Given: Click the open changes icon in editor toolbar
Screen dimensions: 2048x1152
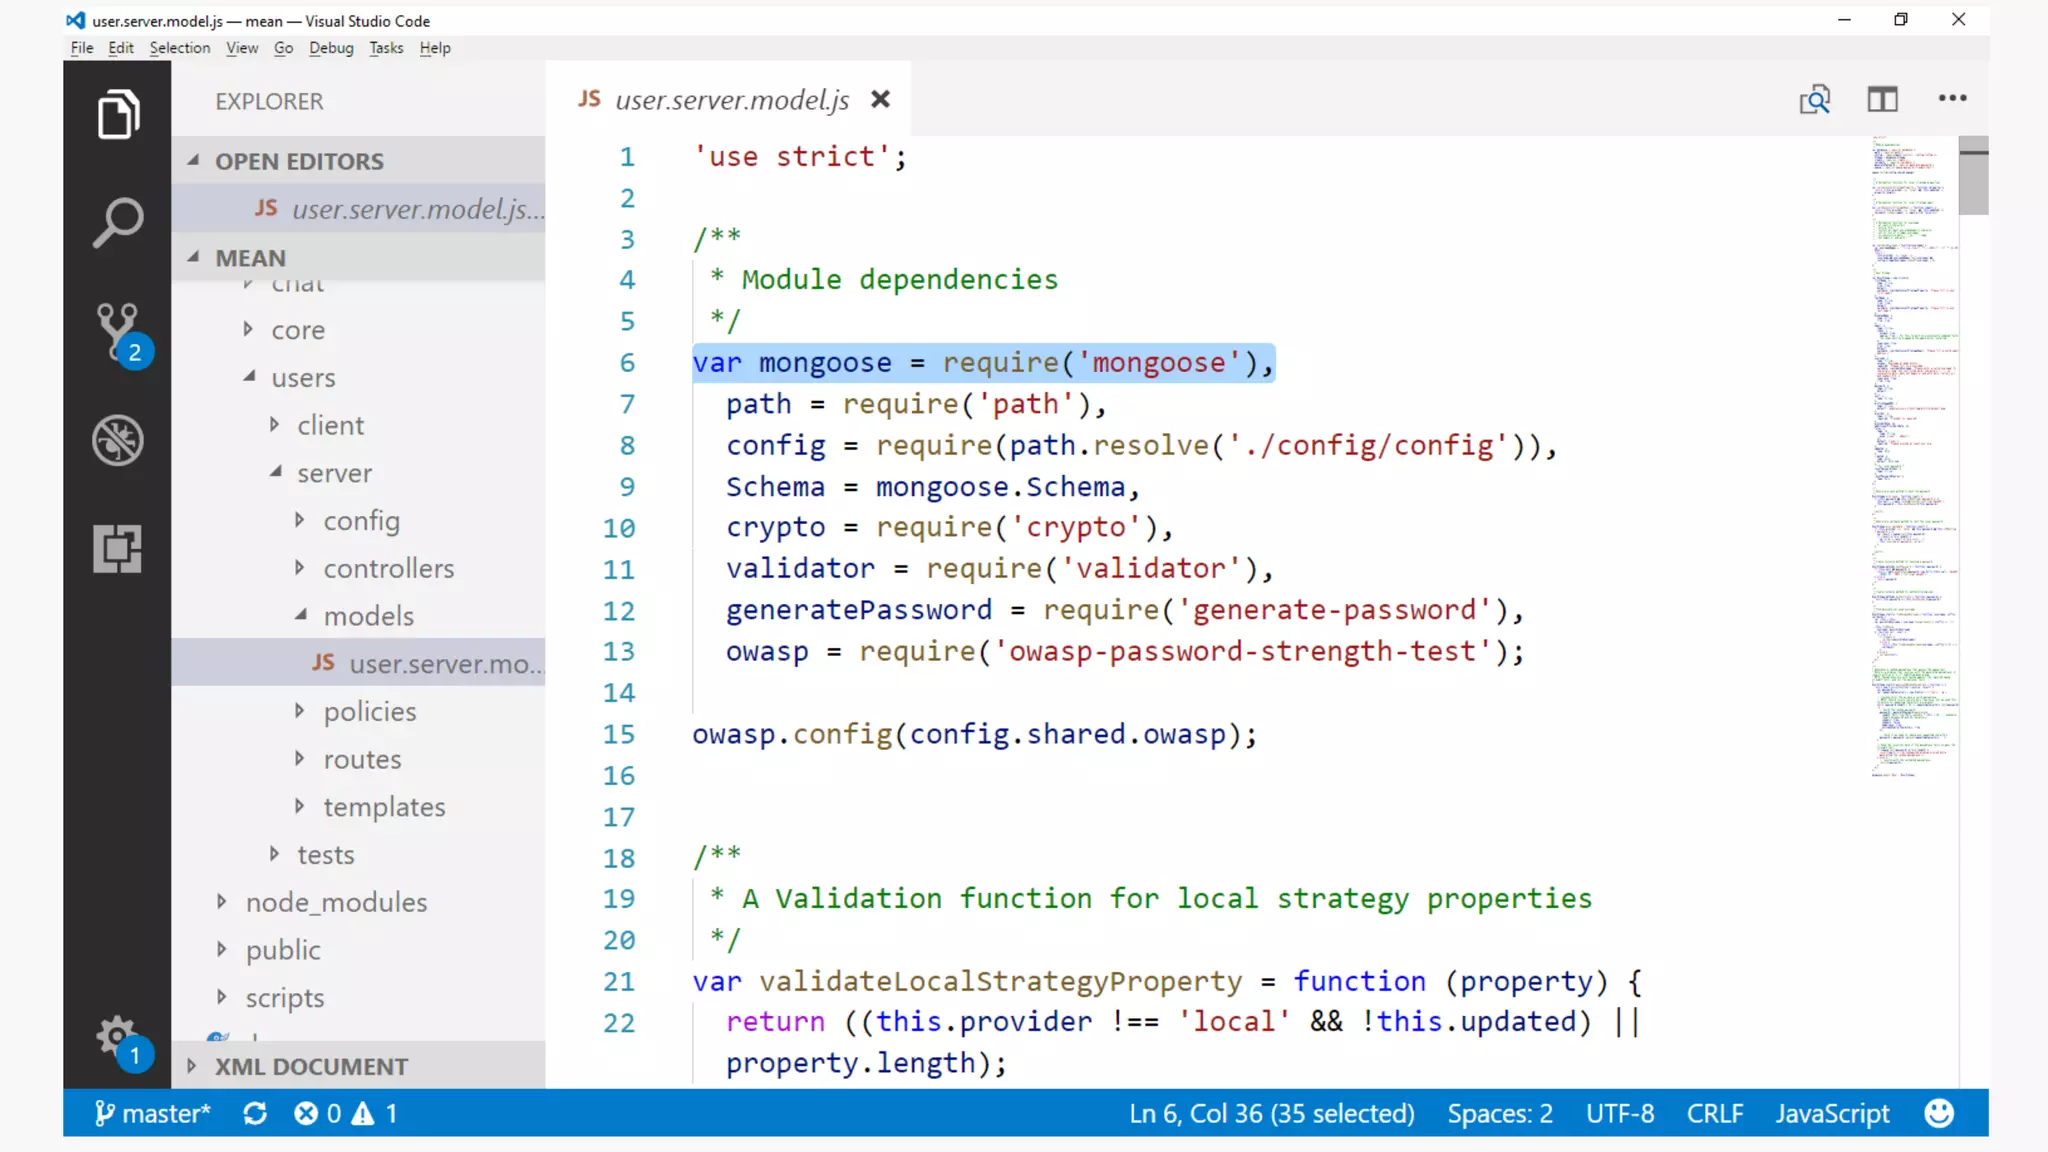Looking at the screenshot, I should (1814, 99).
